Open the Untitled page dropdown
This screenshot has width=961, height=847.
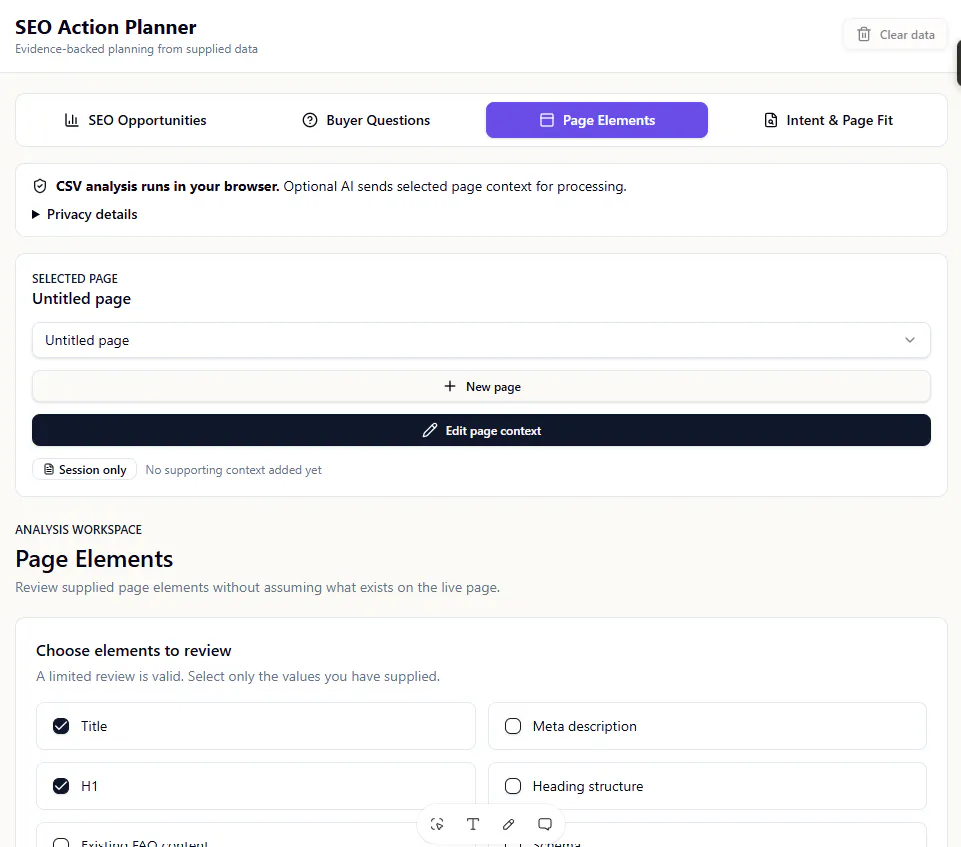coord(481,340)
